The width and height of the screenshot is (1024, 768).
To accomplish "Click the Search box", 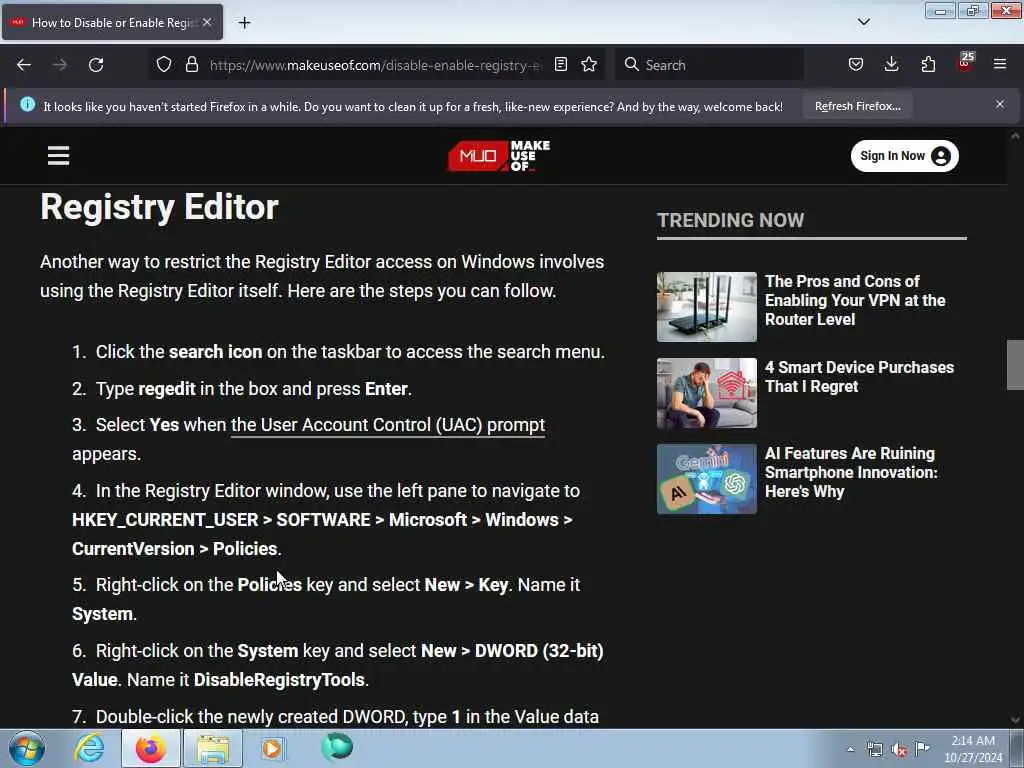I will 710,65.
